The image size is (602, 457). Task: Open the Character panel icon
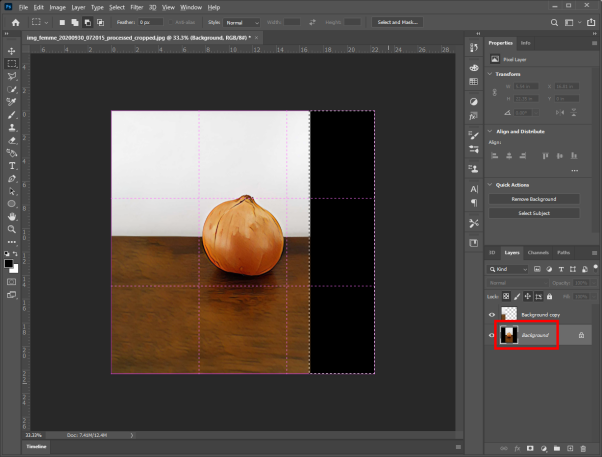(474, 189)
